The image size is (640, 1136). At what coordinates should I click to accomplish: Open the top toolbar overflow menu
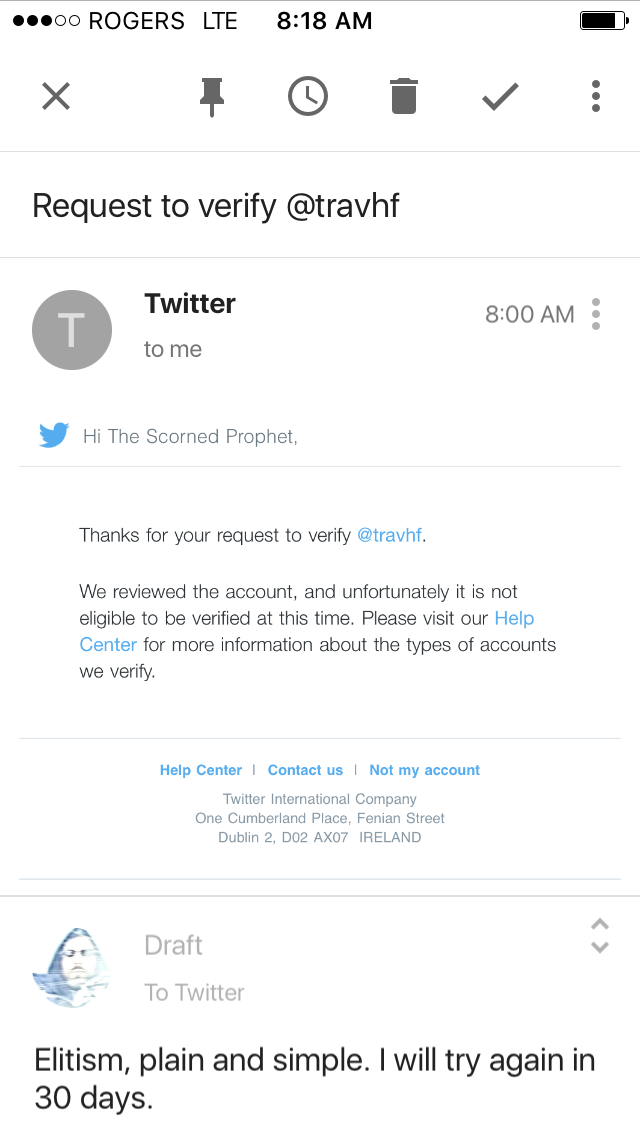click(596, 96)
